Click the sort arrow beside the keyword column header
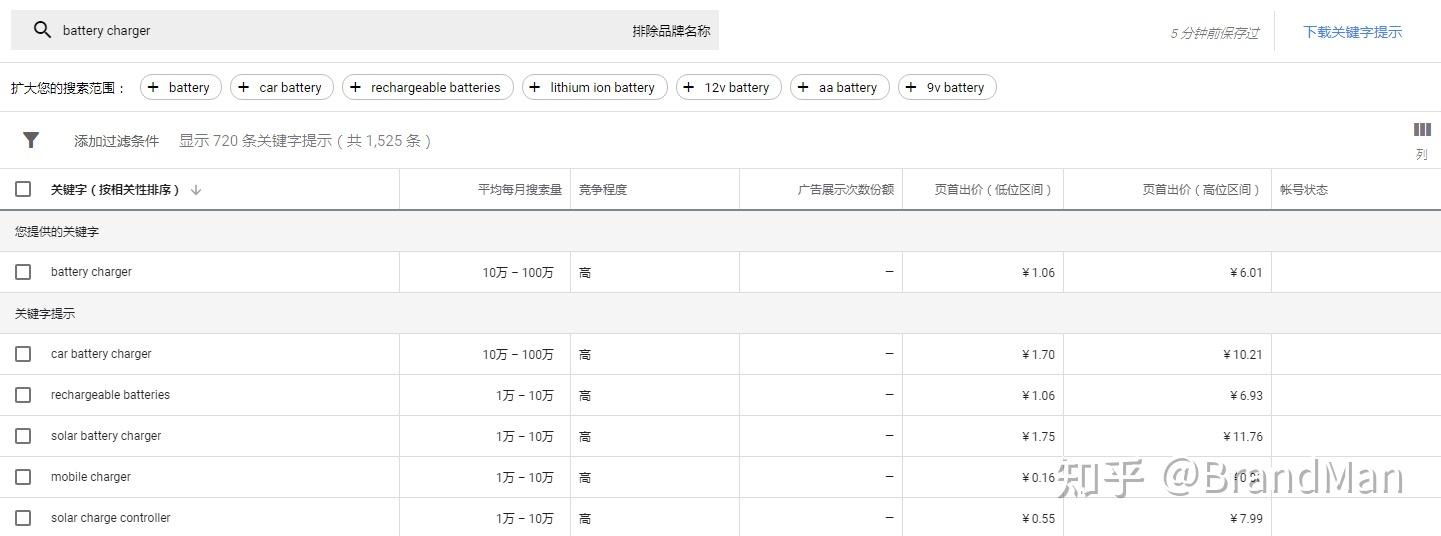This screenshot has height=536, width=1441. [196, 190]
